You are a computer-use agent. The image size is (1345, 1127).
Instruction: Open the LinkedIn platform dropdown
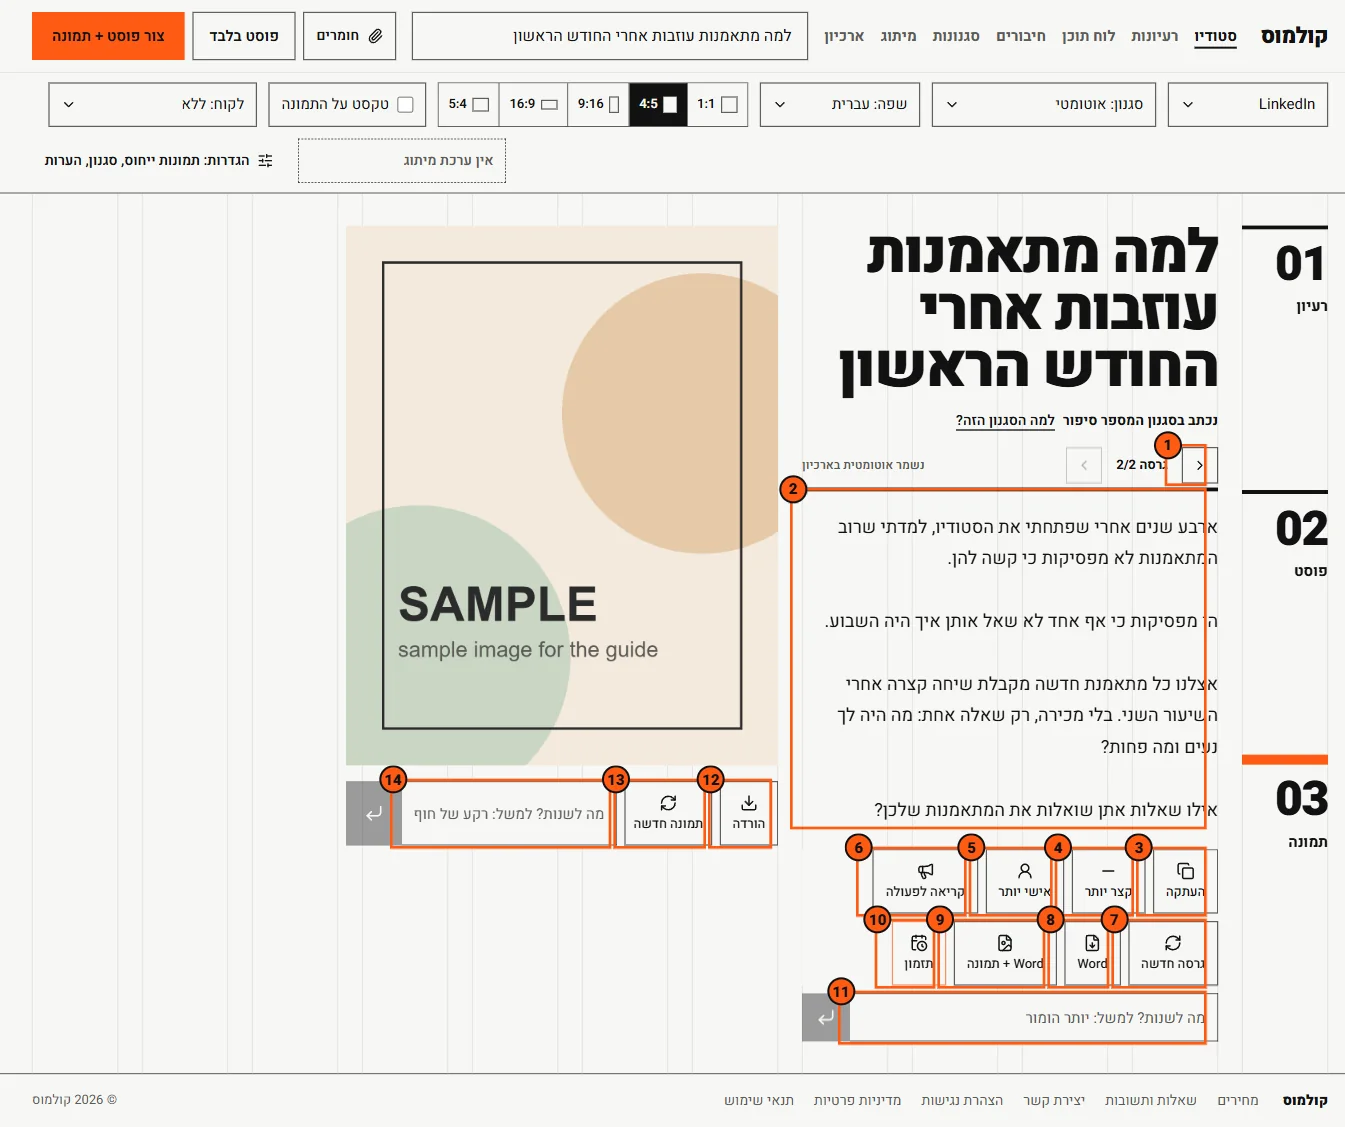(x=1248, y=104)
